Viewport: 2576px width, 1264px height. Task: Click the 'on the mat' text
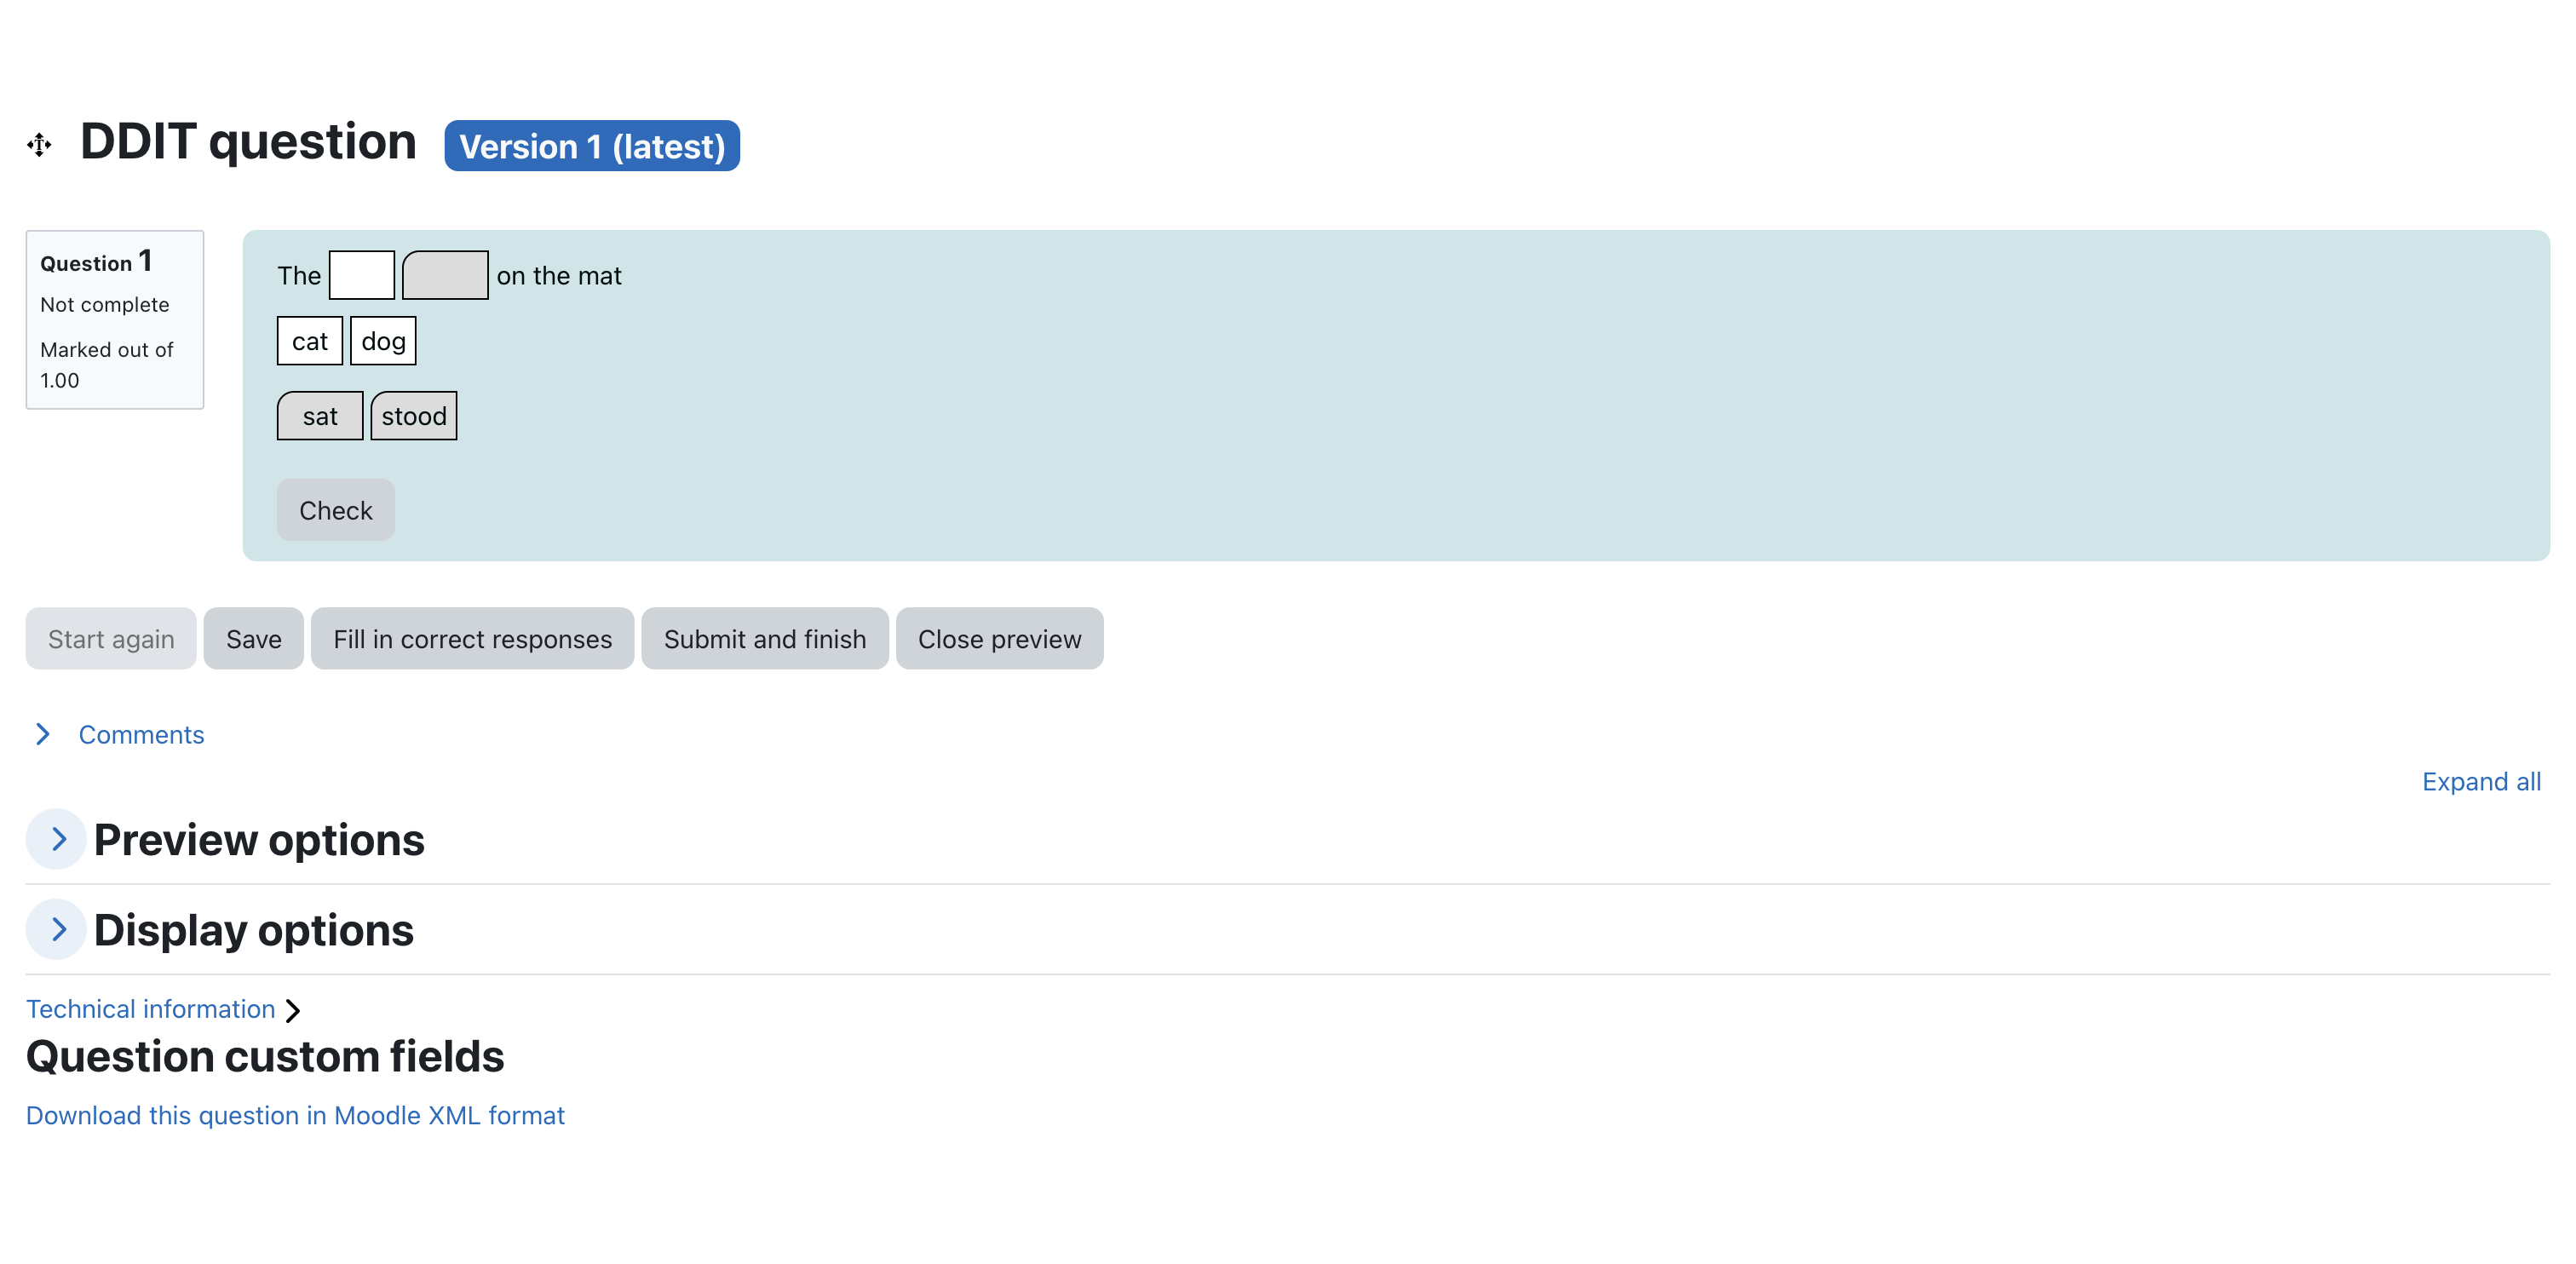[x=559, y=276]
